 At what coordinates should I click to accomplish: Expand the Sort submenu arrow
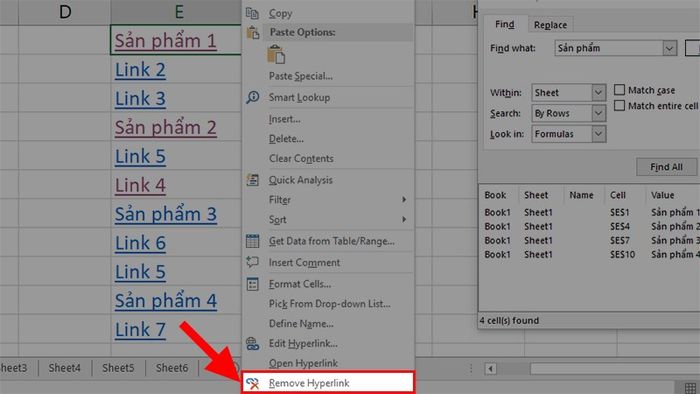click(x=404, y=219)
